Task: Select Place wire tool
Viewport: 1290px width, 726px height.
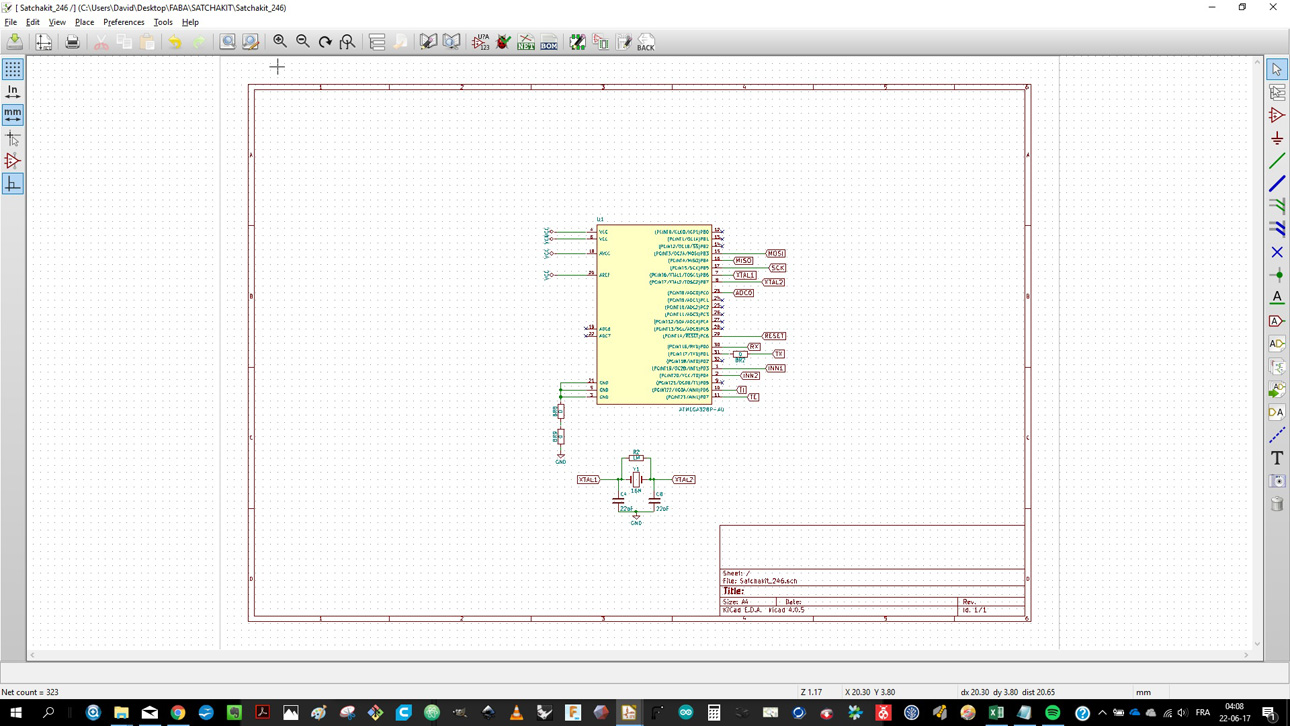Action: pos(1277,161)
